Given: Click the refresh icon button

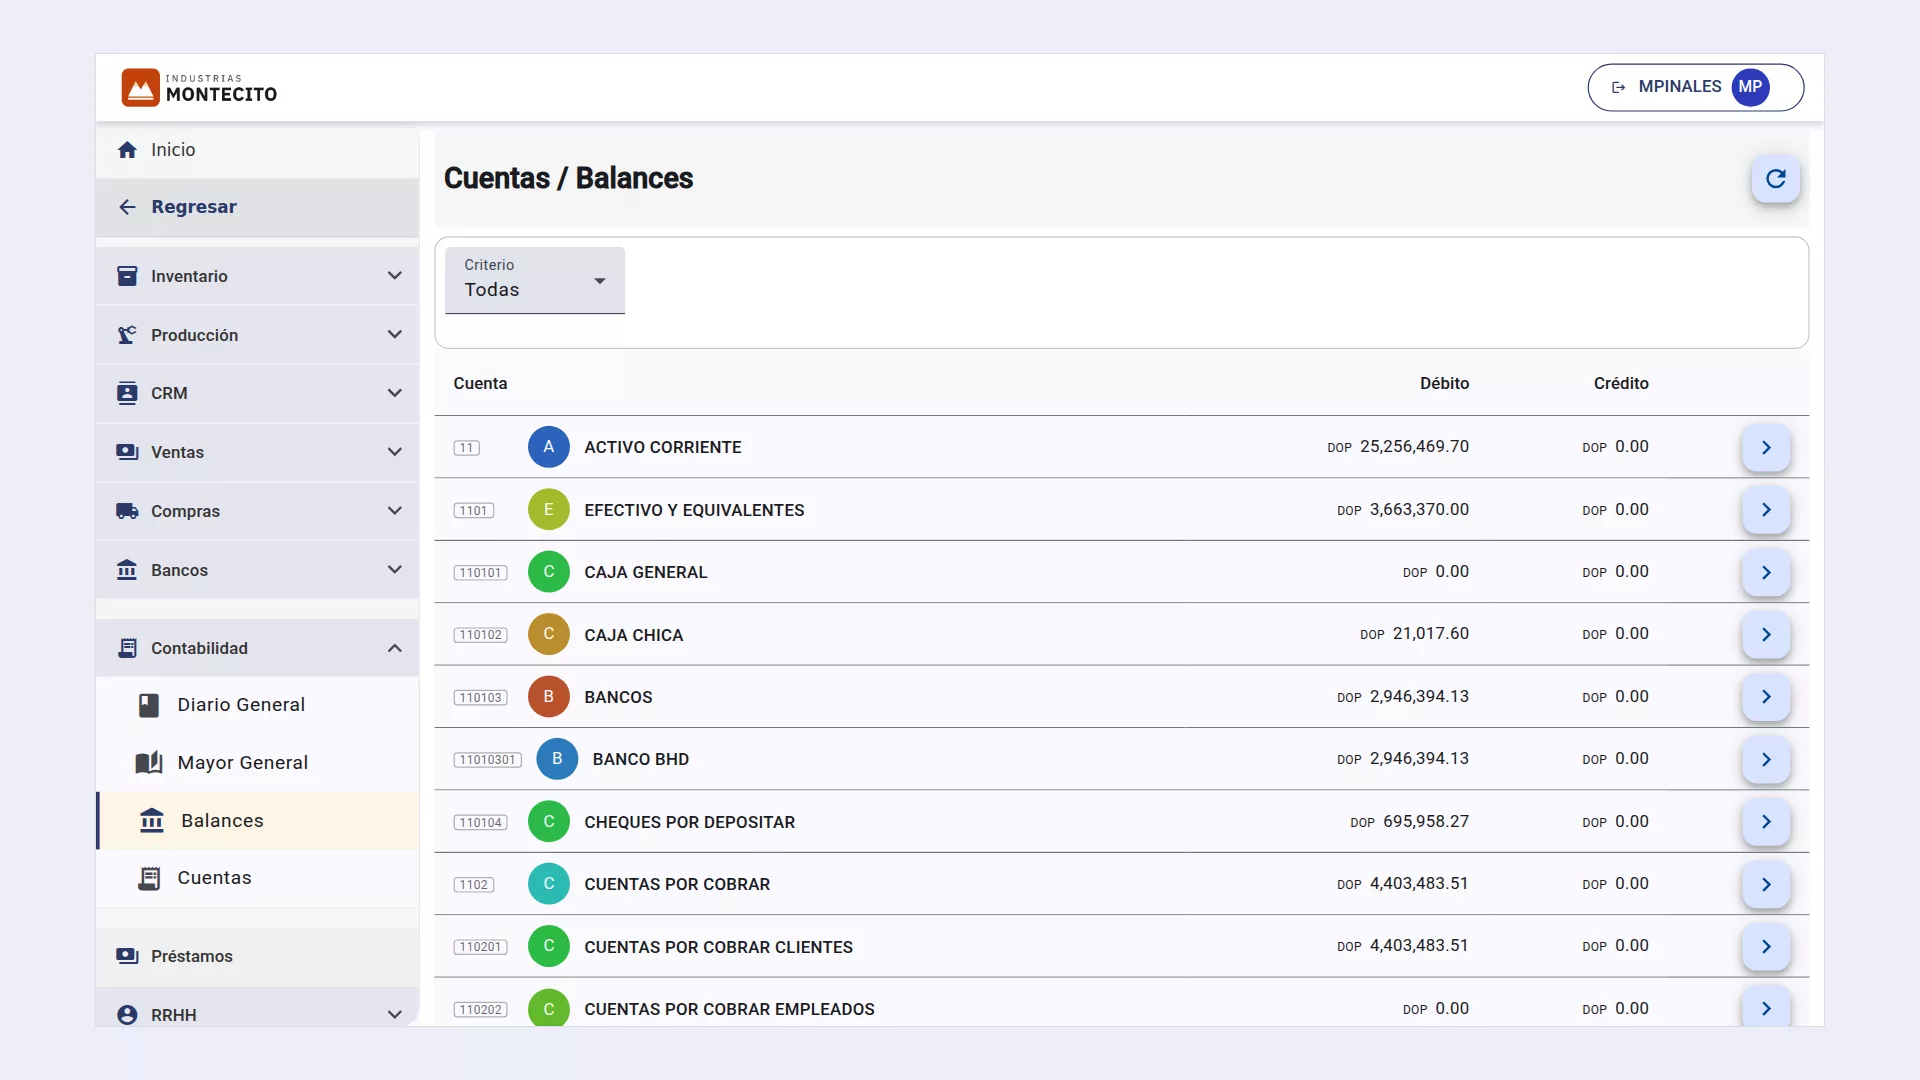Looking at the screenshot, I should tap(1775, 179).
